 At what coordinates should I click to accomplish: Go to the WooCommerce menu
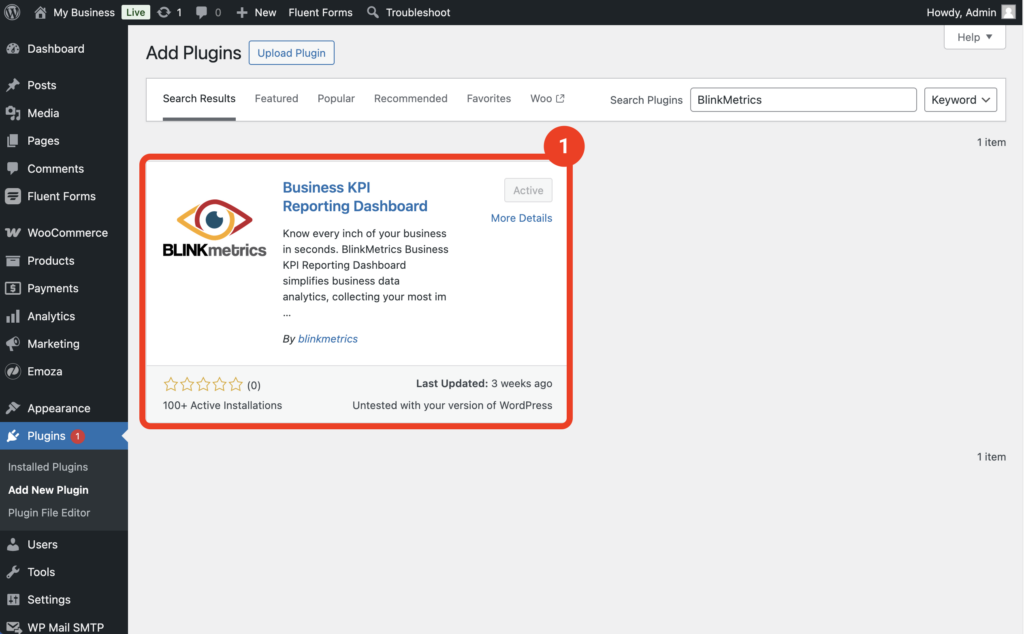67,233
